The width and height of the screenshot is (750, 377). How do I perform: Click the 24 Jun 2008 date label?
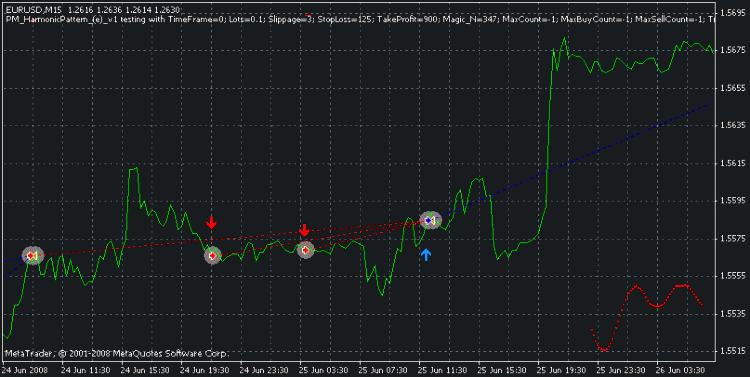tap(24, 370)
